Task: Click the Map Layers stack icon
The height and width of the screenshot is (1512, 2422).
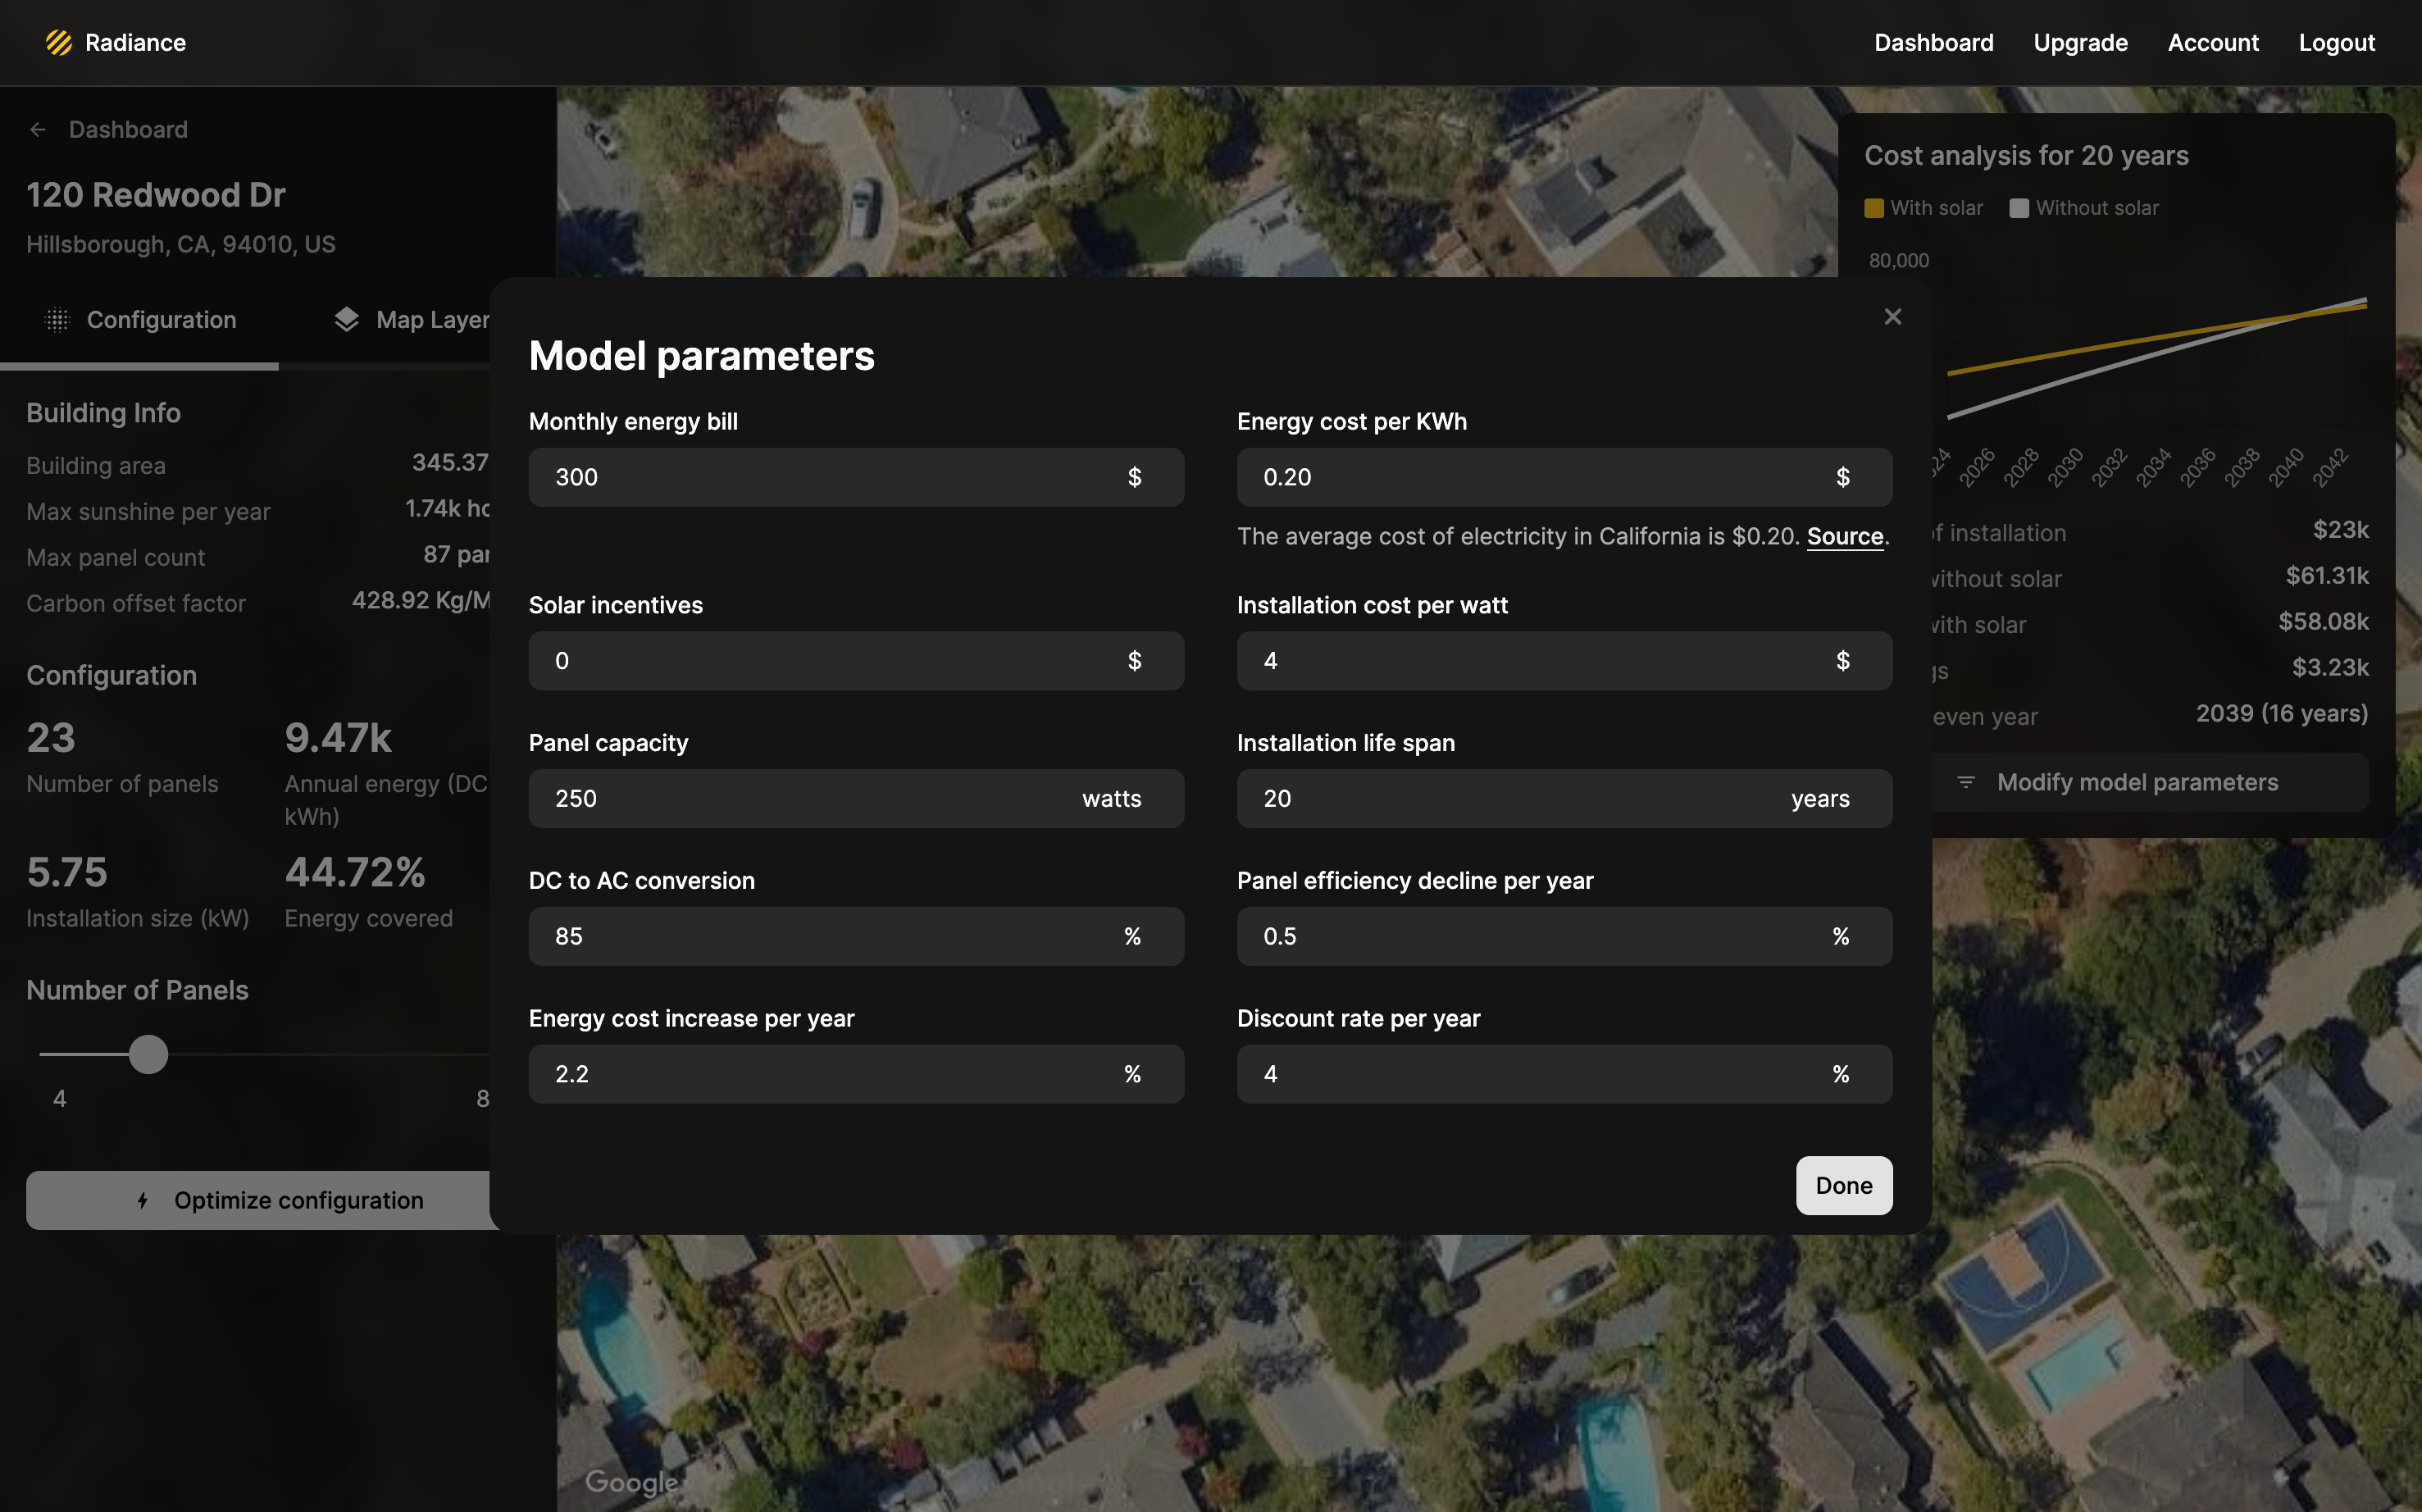Action: [346, 320]
